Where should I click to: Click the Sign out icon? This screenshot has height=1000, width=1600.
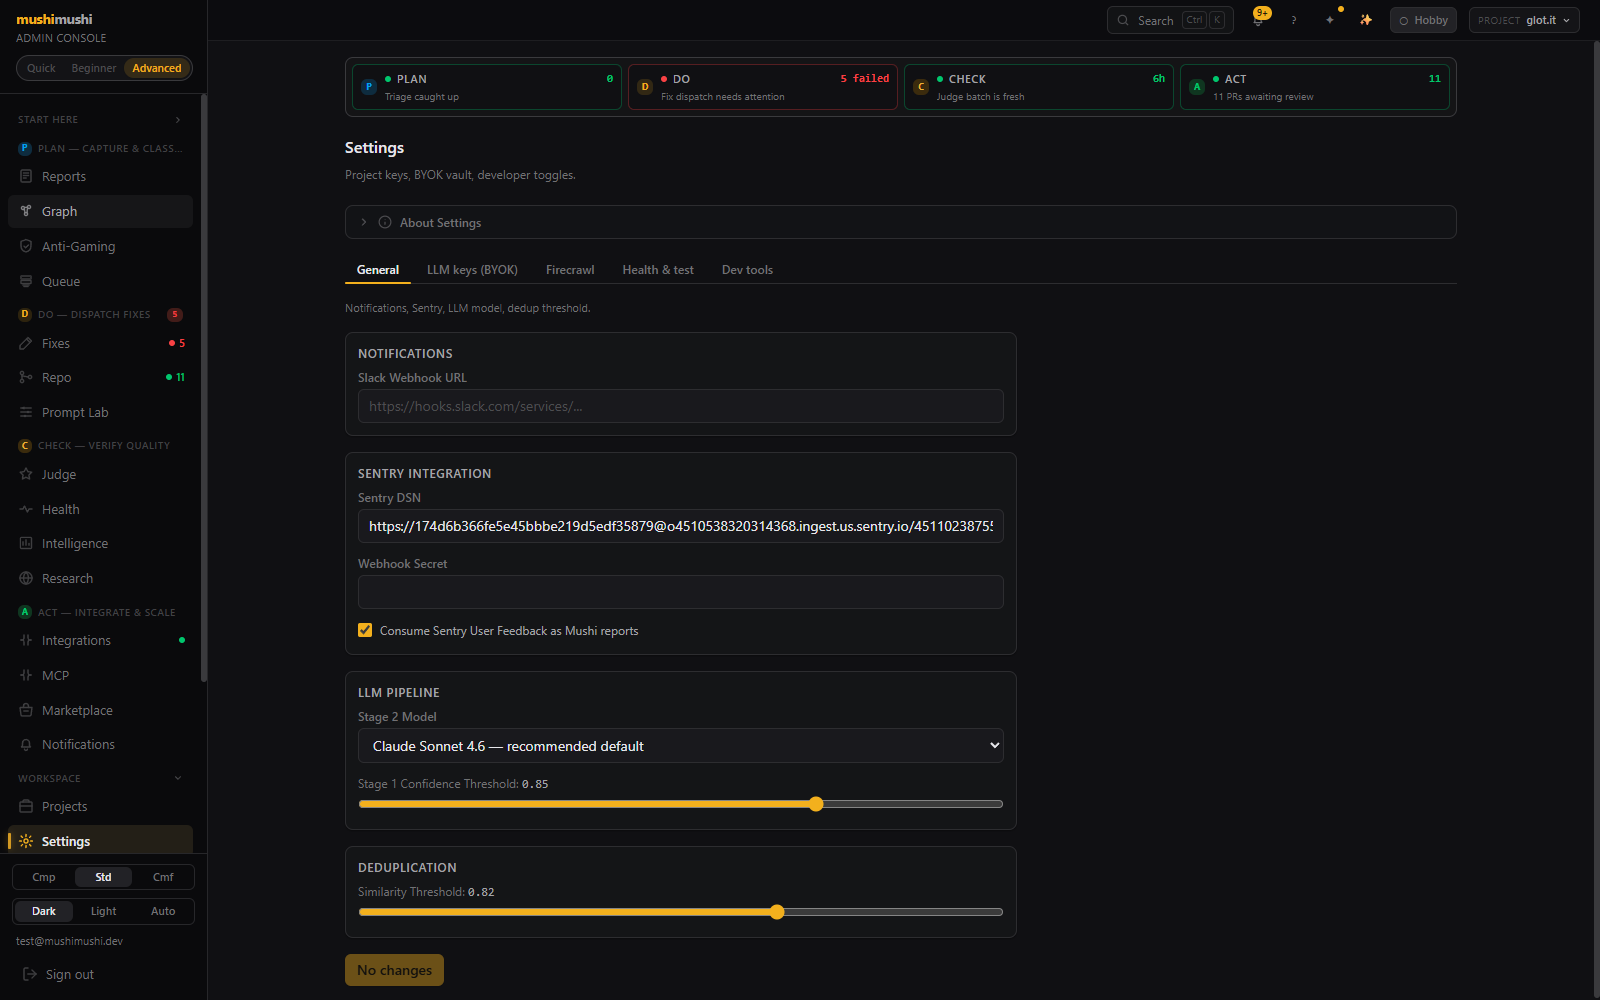30,974
